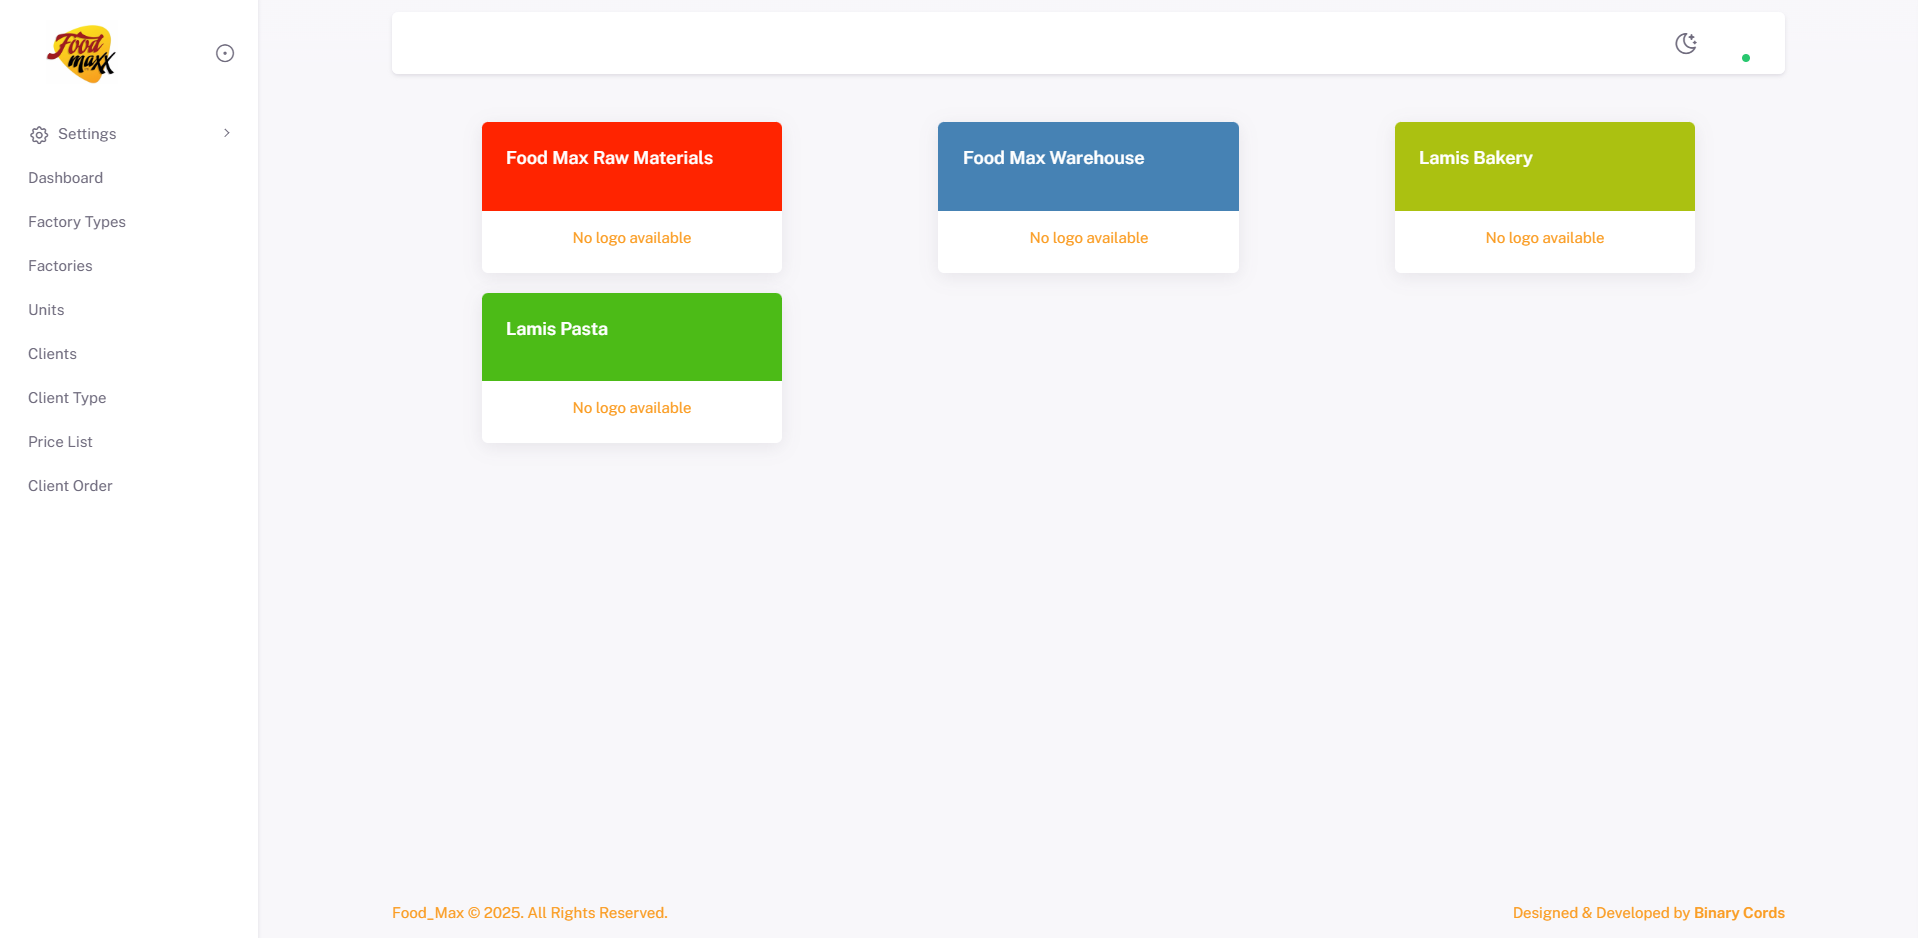Go to Client Order page
The height and width of the screenshot is (938, 1918).
[x=70, y=486]
